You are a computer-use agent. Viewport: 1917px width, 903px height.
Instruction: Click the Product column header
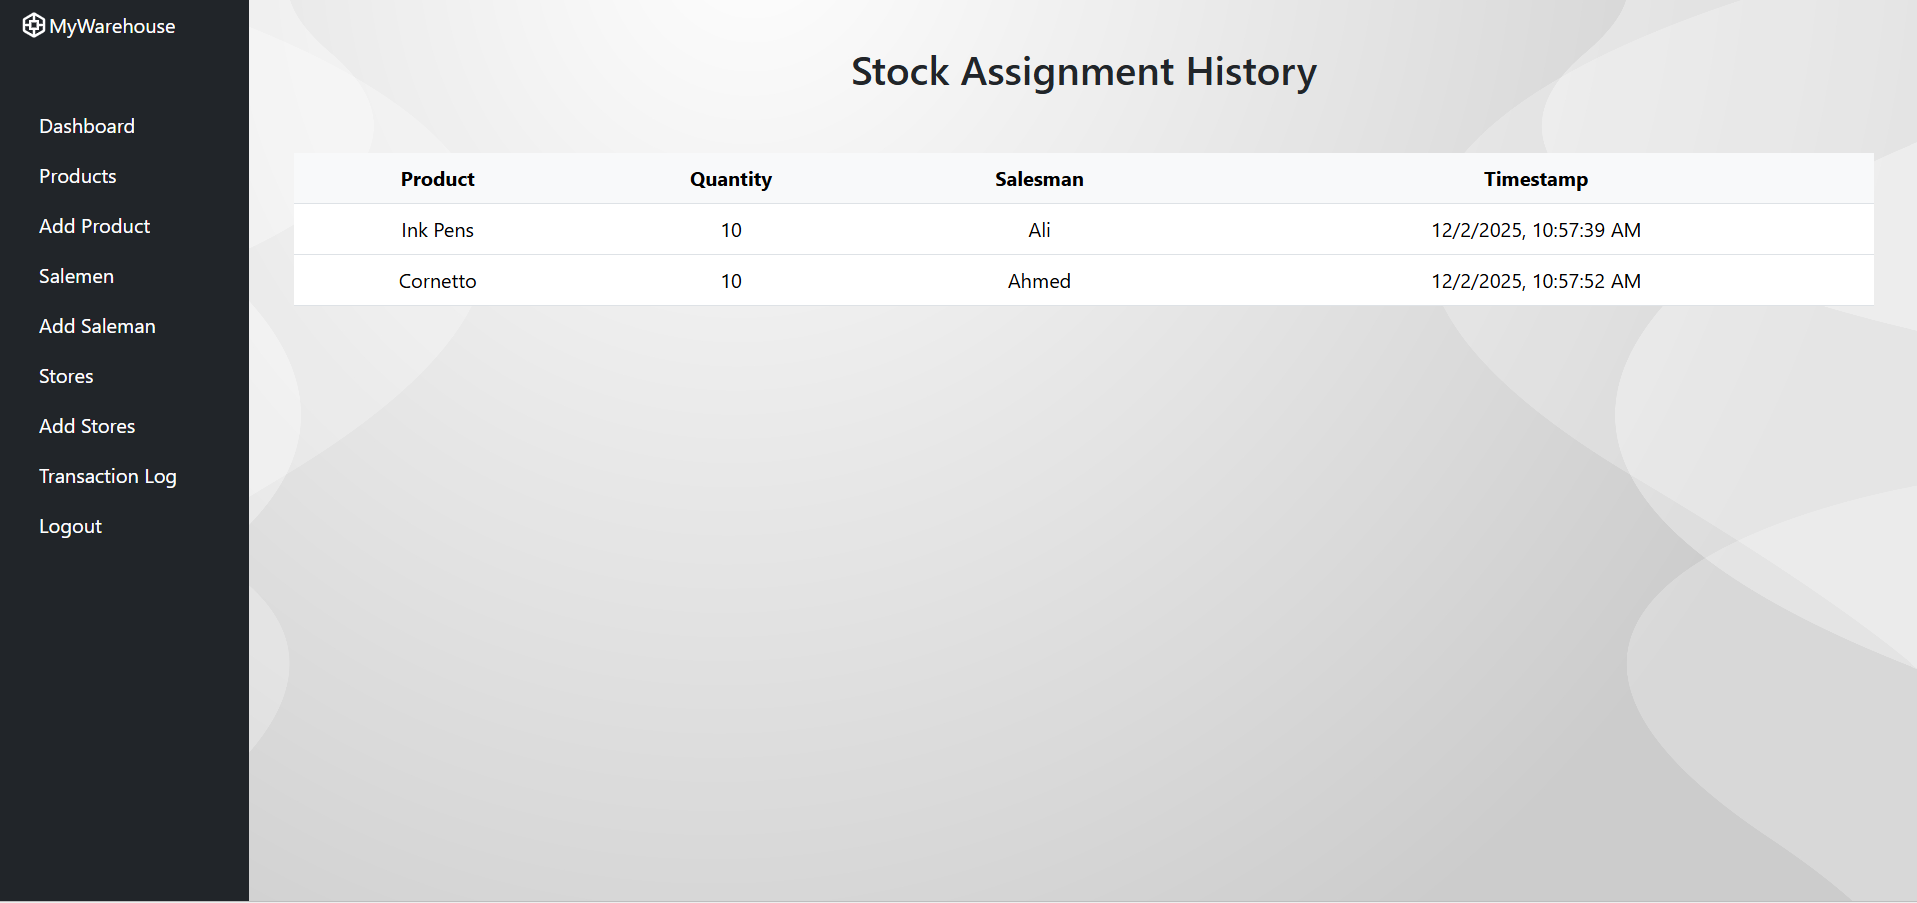pyautogui.click(x=437, y=179)
